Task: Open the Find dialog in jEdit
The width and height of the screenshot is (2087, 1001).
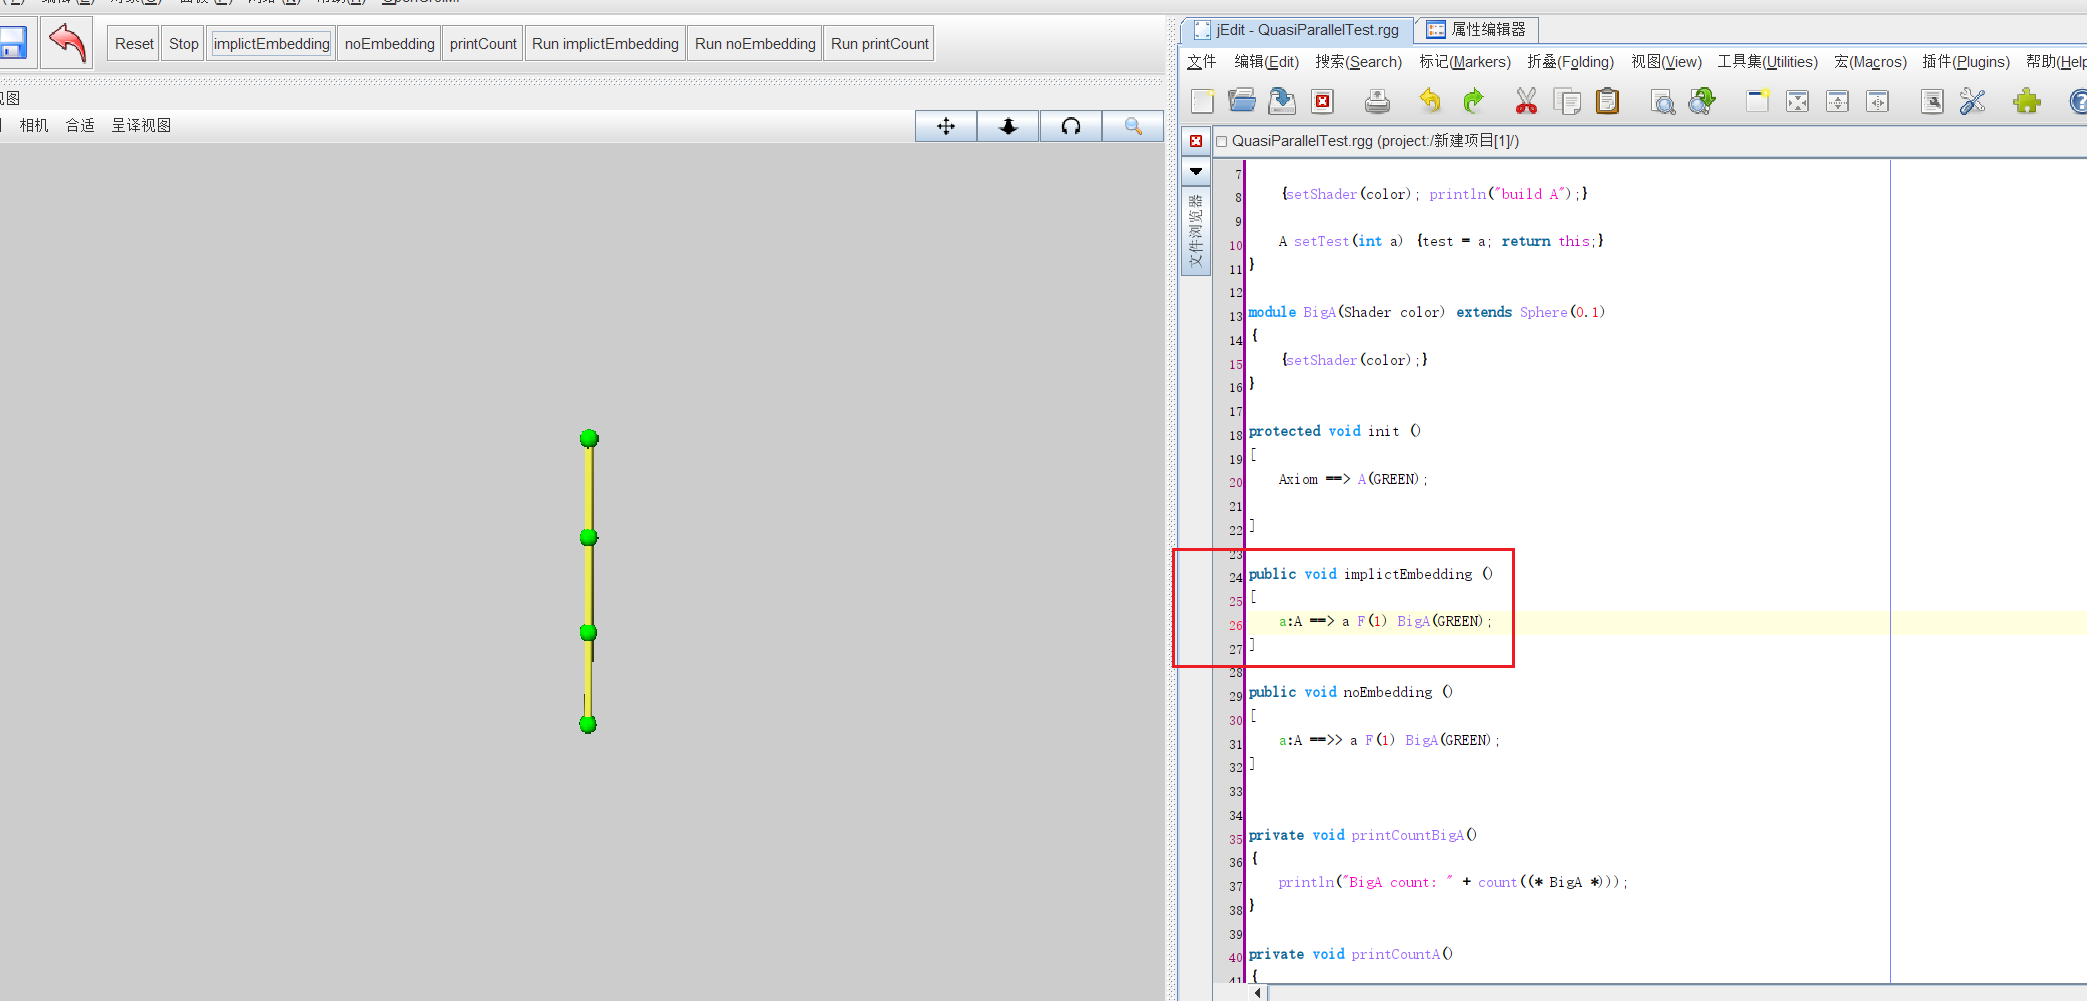Action: 1662,101
